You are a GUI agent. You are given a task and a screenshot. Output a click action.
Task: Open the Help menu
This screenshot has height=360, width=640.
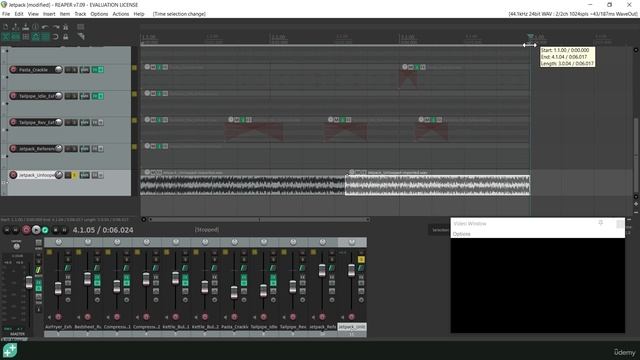point(139,14)
